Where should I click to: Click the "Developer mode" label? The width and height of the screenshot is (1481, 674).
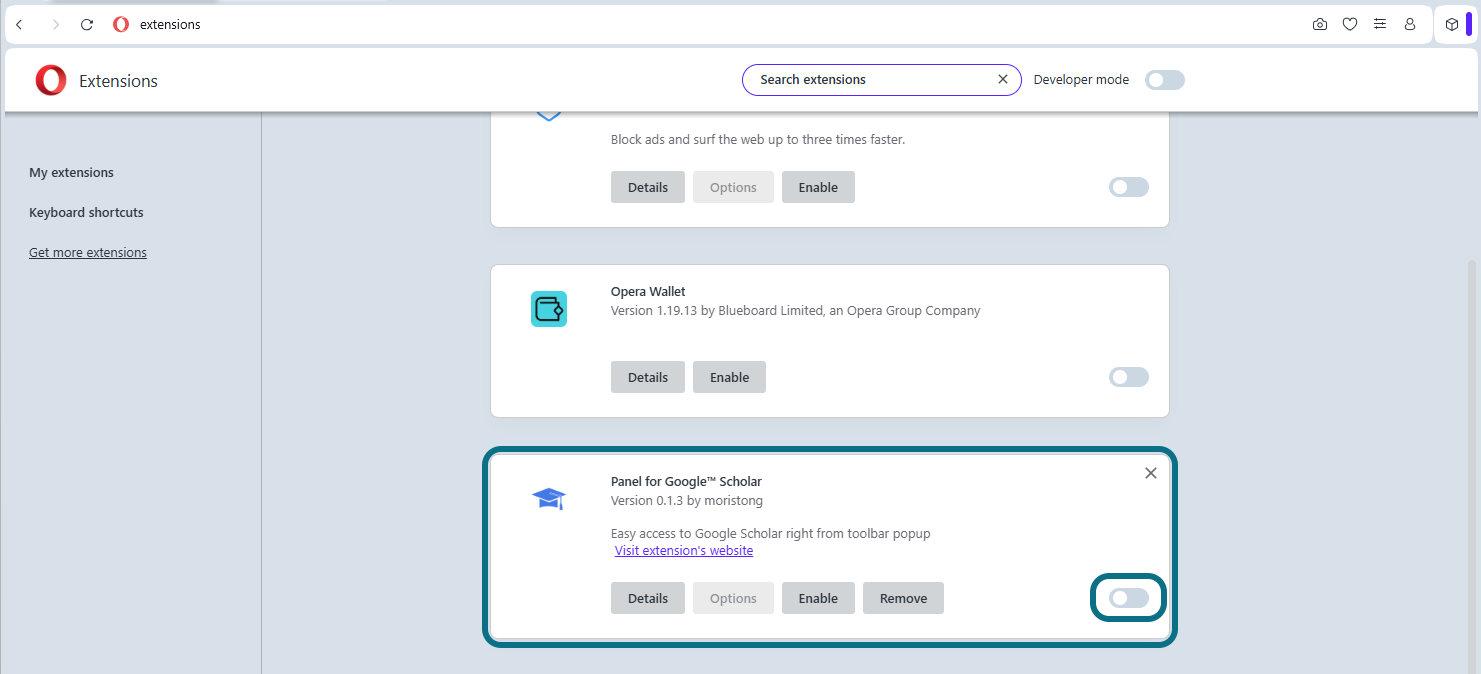tap(1081, 80)
